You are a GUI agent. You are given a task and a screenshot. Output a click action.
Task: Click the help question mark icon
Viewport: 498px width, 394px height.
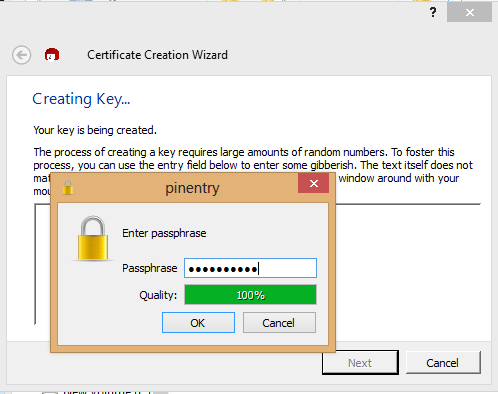click(x=433, y=12)
